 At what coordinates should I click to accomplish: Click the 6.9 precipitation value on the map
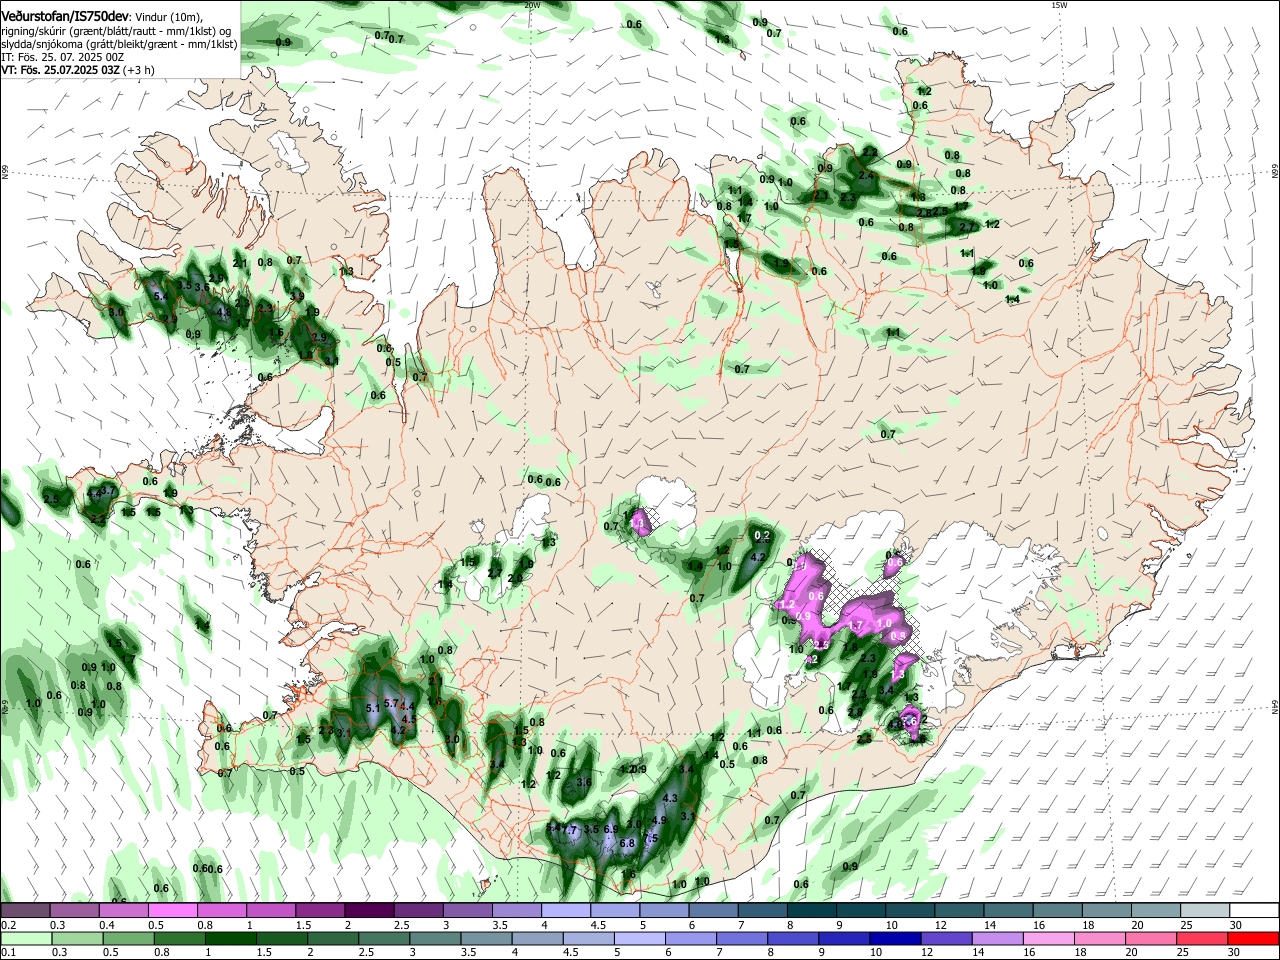[611, 830]
